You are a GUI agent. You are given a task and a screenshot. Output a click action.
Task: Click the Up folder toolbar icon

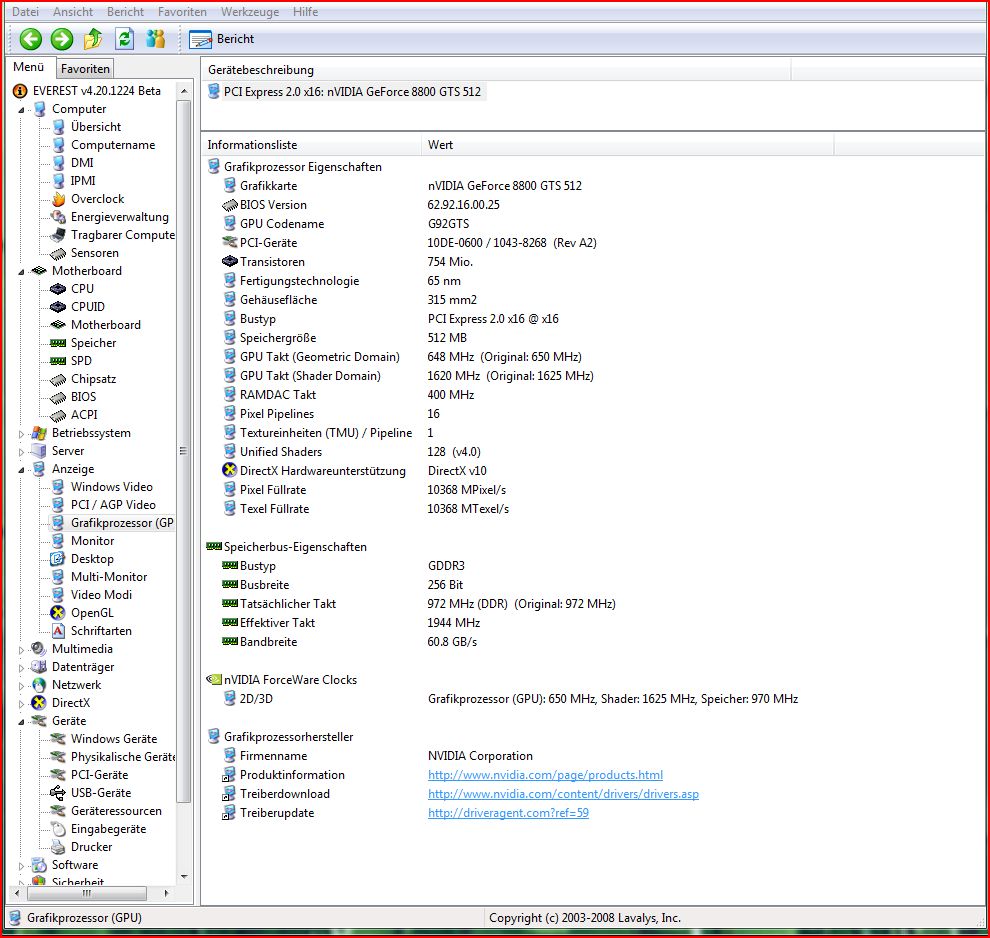pyautogui.click(x=93, y=39)
